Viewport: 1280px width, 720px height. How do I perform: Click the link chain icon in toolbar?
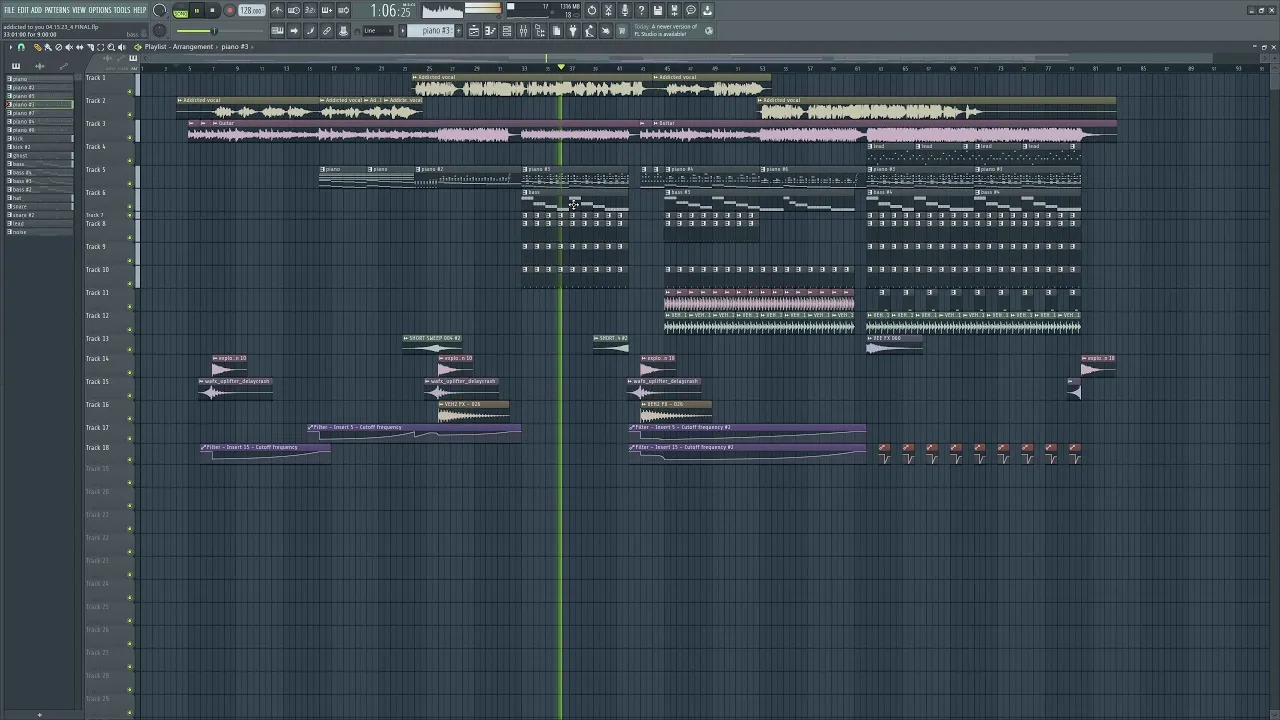(327, 31)
